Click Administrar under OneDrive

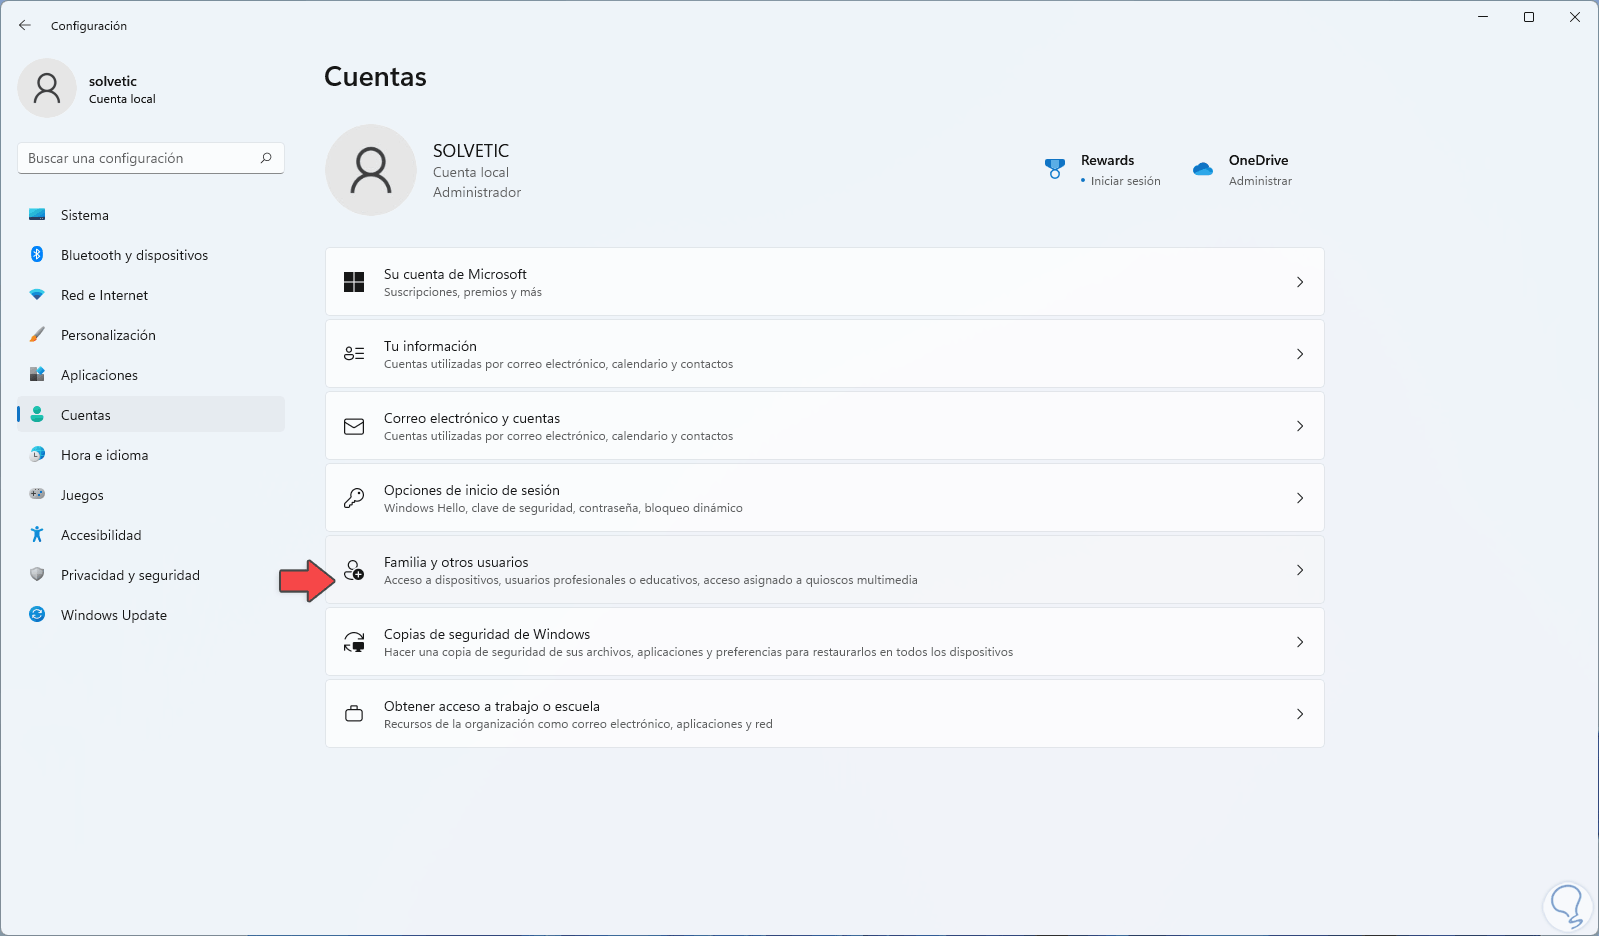click(x=1260, y=181)
